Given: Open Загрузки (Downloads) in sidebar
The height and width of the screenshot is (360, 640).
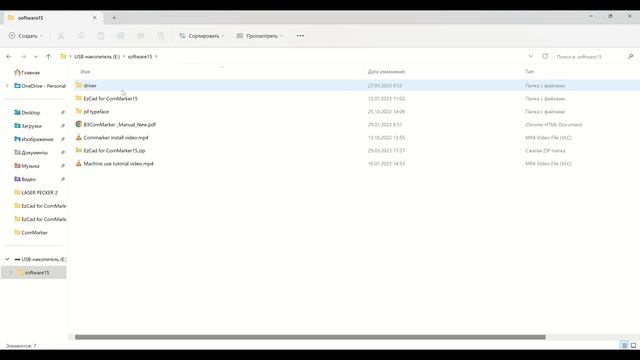Looking at the screenshot, I should (x=28, y=126).
